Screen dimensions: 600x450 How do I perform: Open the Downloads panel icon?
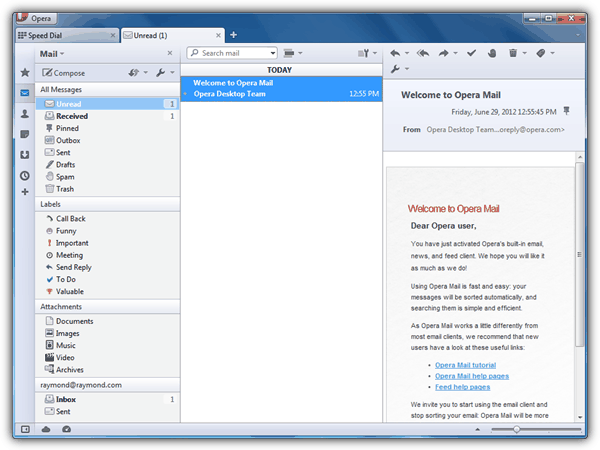click(25, 155)
